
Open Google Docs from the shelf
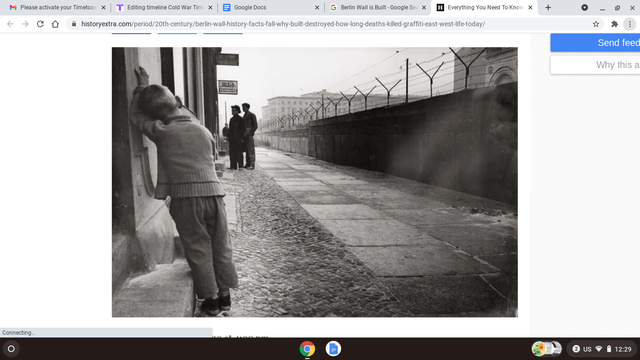(333, 349)
